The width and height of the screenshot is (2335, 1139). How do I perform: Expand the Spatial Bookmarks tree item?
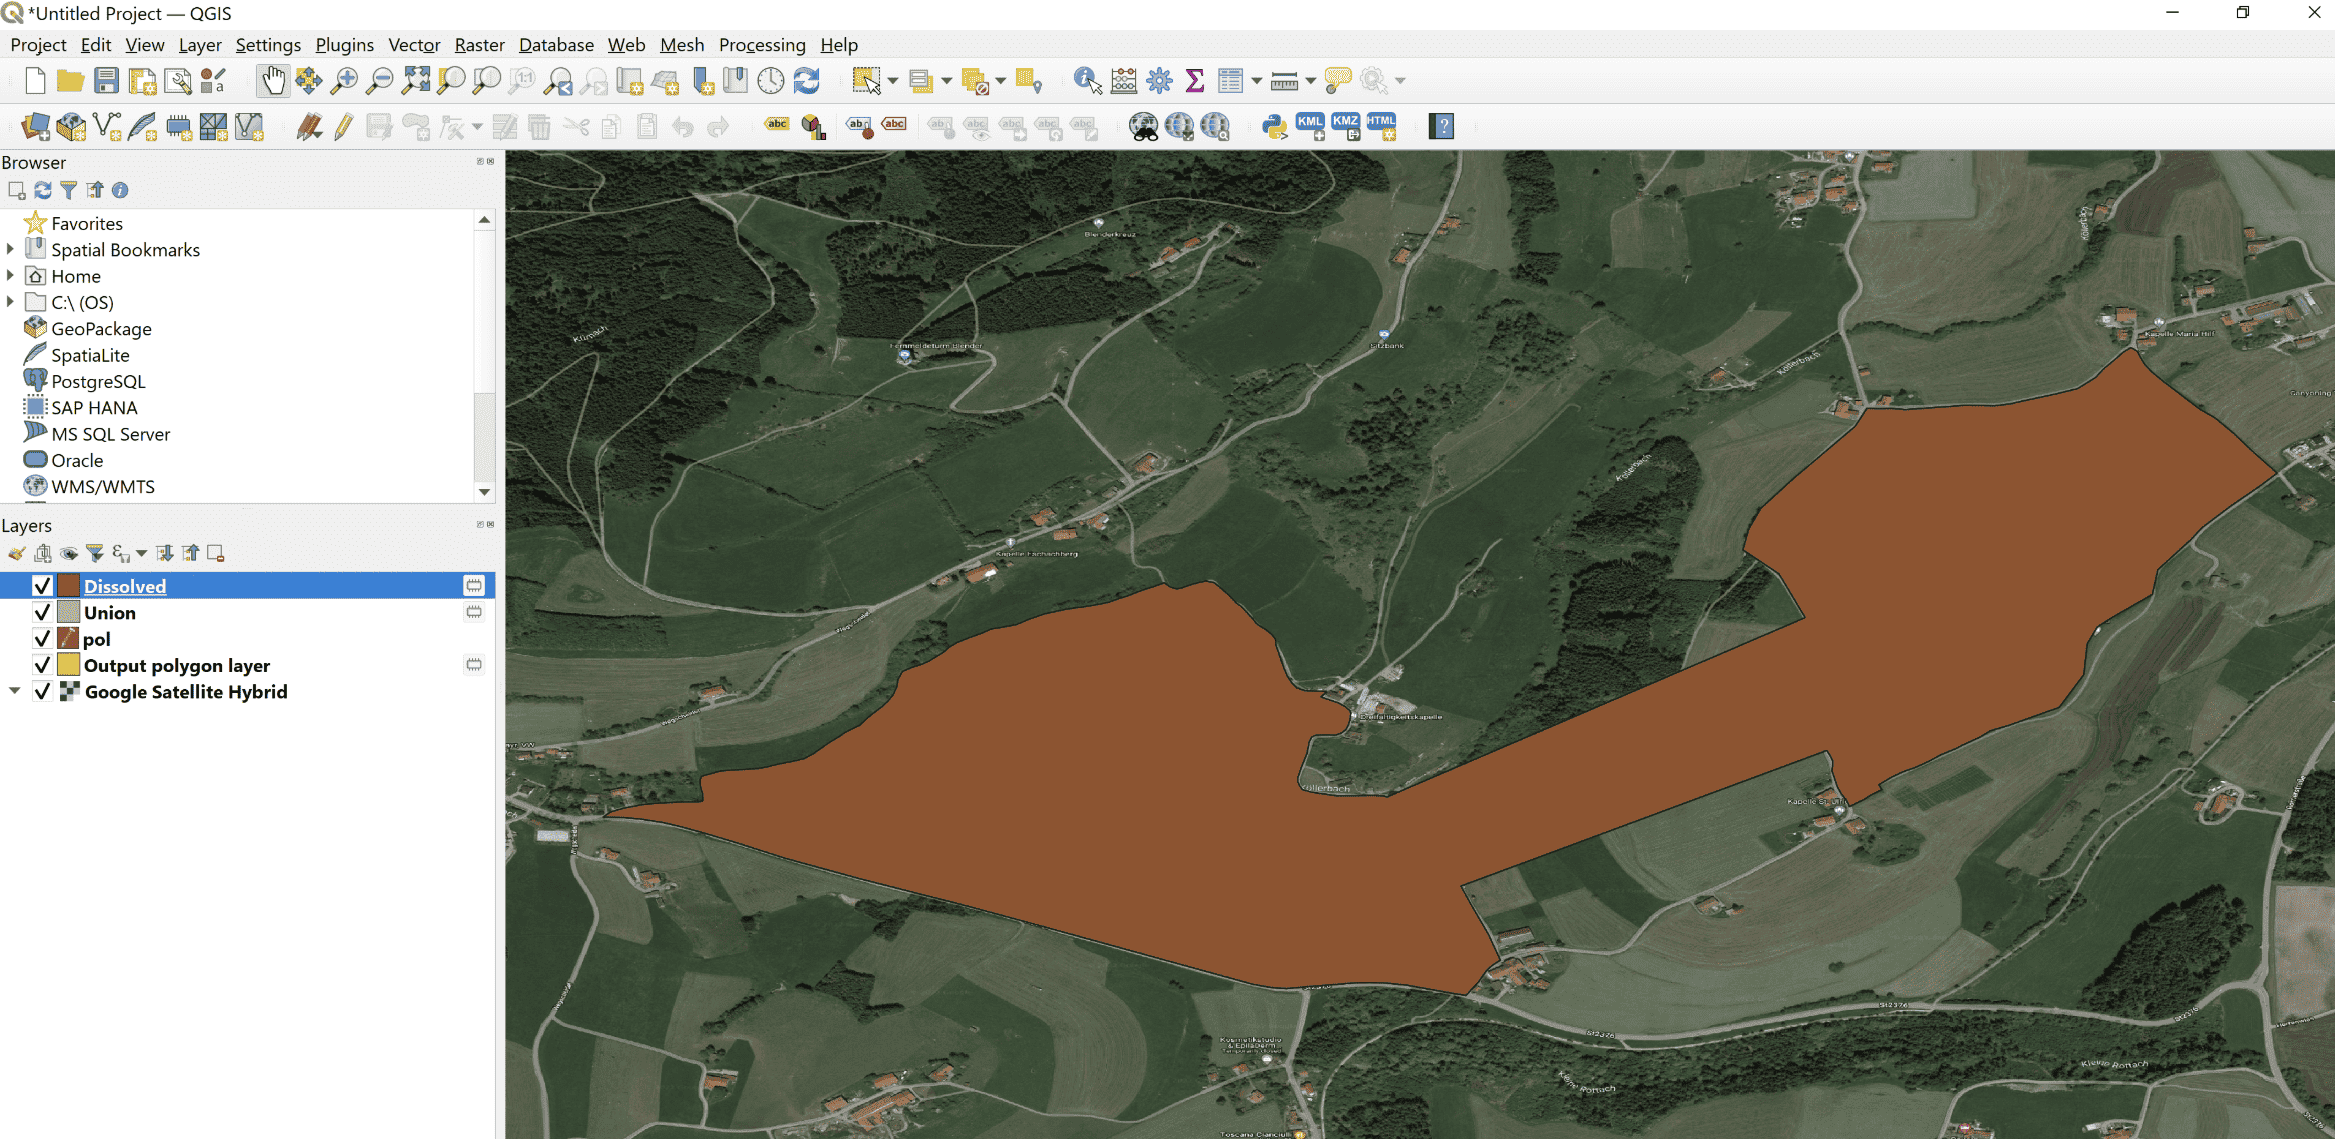point(10,249)
